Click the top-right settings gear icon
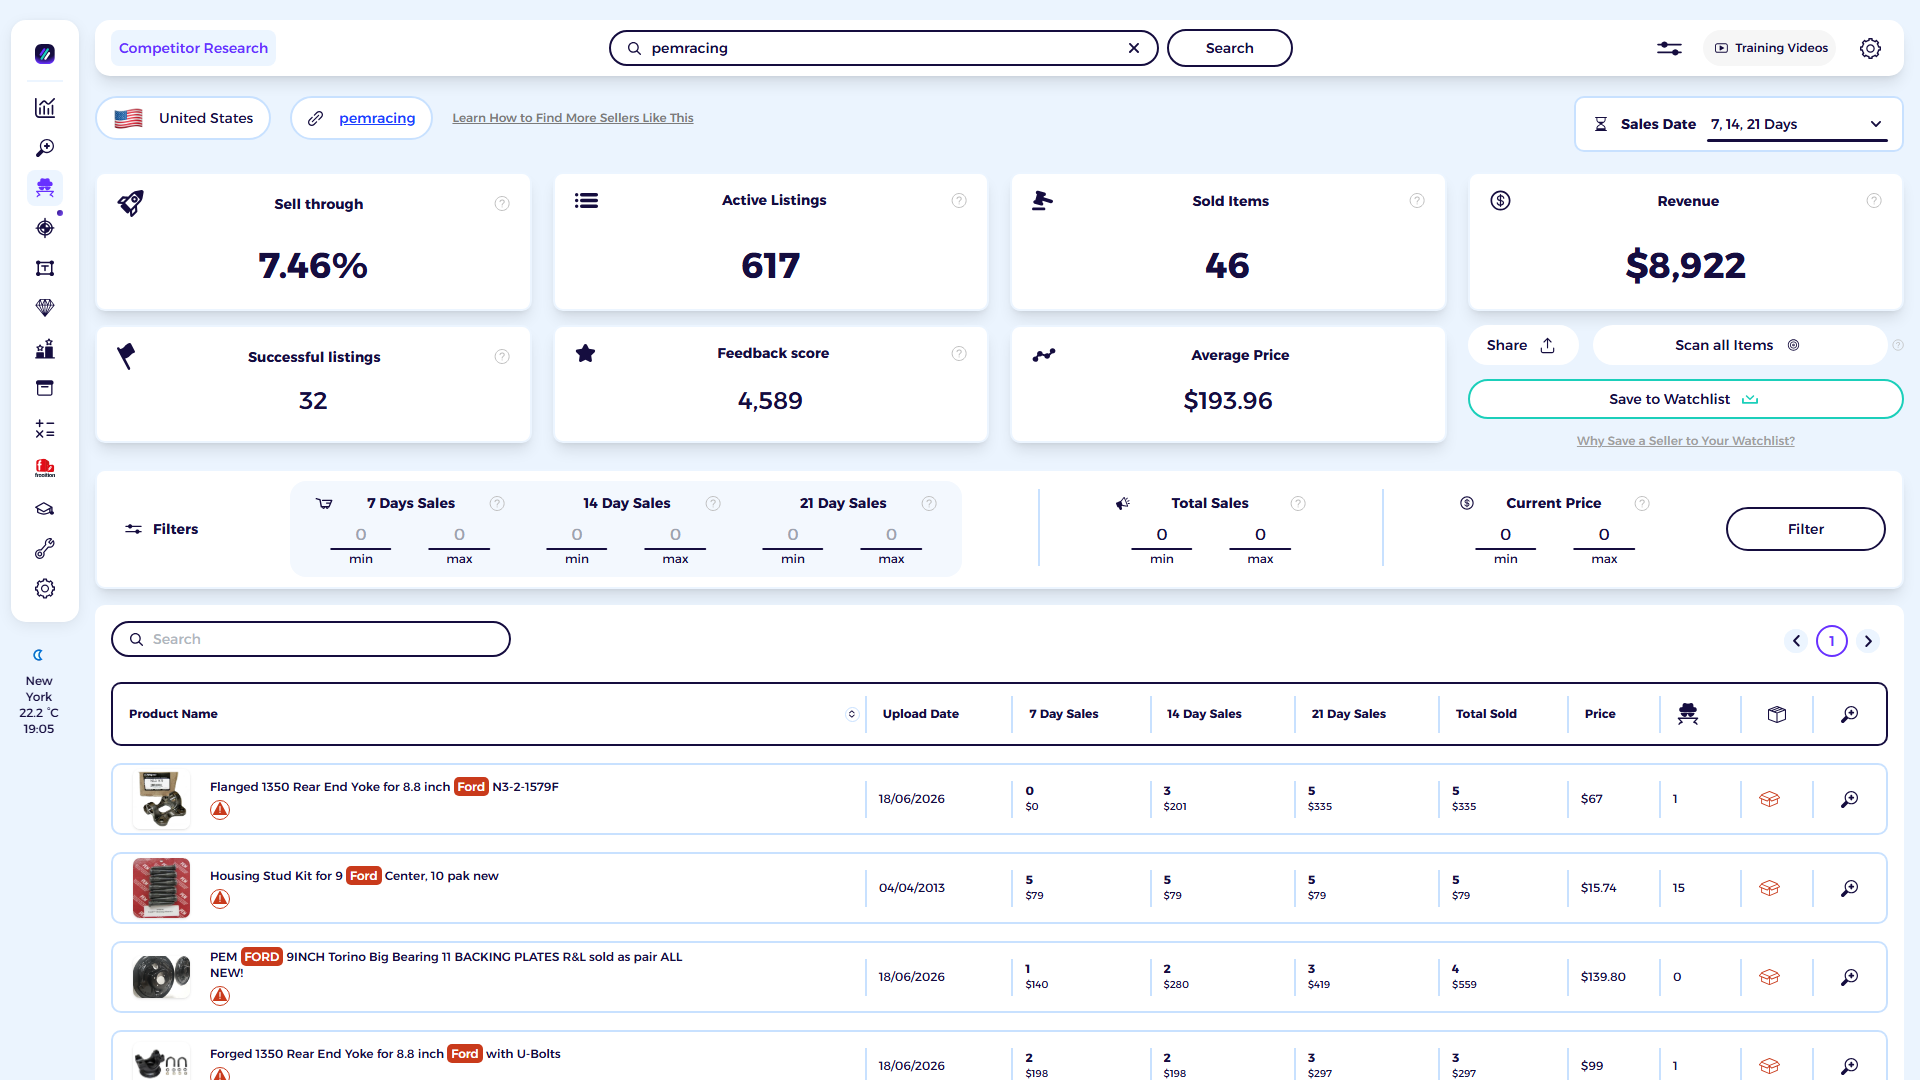Image resolution: width=1920 pixels, height=1080 pixels. [1870, 48]
